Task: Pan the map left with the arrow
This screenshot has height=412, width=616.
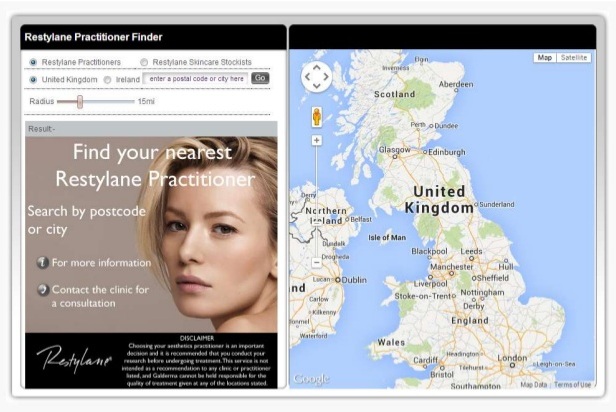Action: (307, 77)
